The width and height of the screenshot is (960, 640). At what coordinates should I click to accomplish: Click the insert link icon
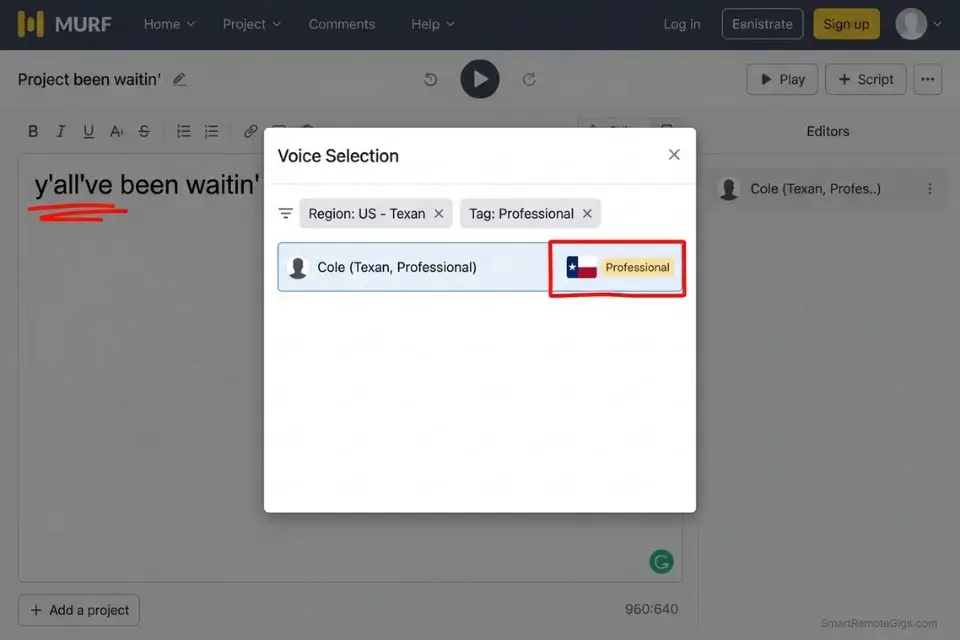(x=250, y=131)
